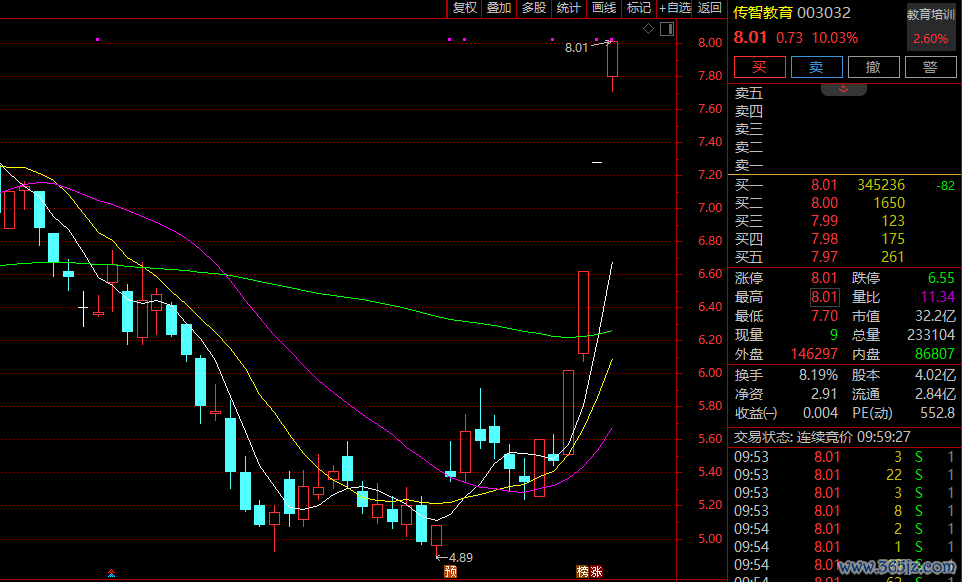Click the 内盘 value 86807
This screenshot has height=582, width=962.
(934, 354)
